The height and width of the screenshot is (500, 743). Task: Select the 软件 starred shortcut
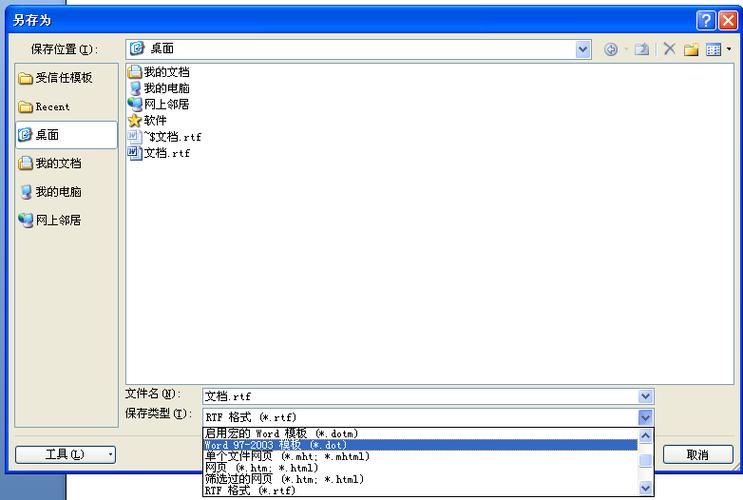point(147,120)
